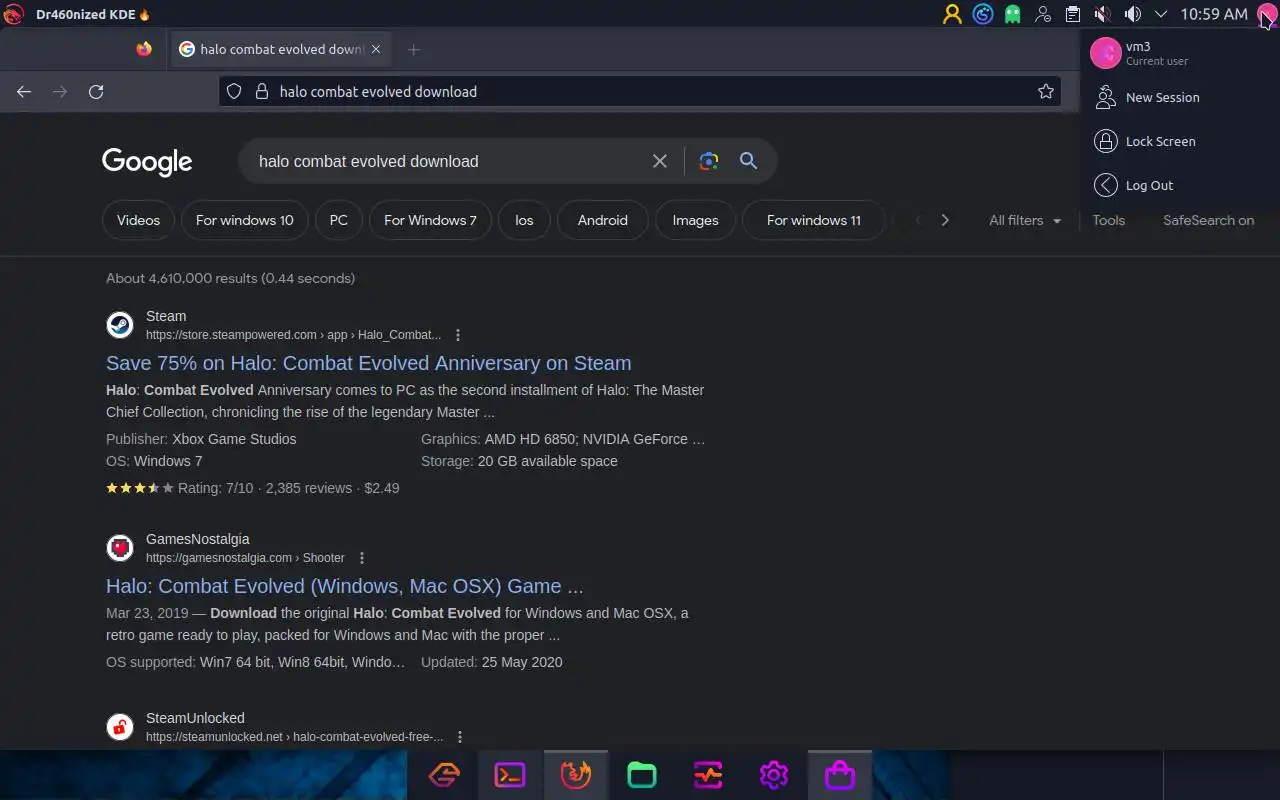The width and height of the screenshot is (1280, 800).
Task: Click the Firefox icon beside the tab
Action: [144, 49]
